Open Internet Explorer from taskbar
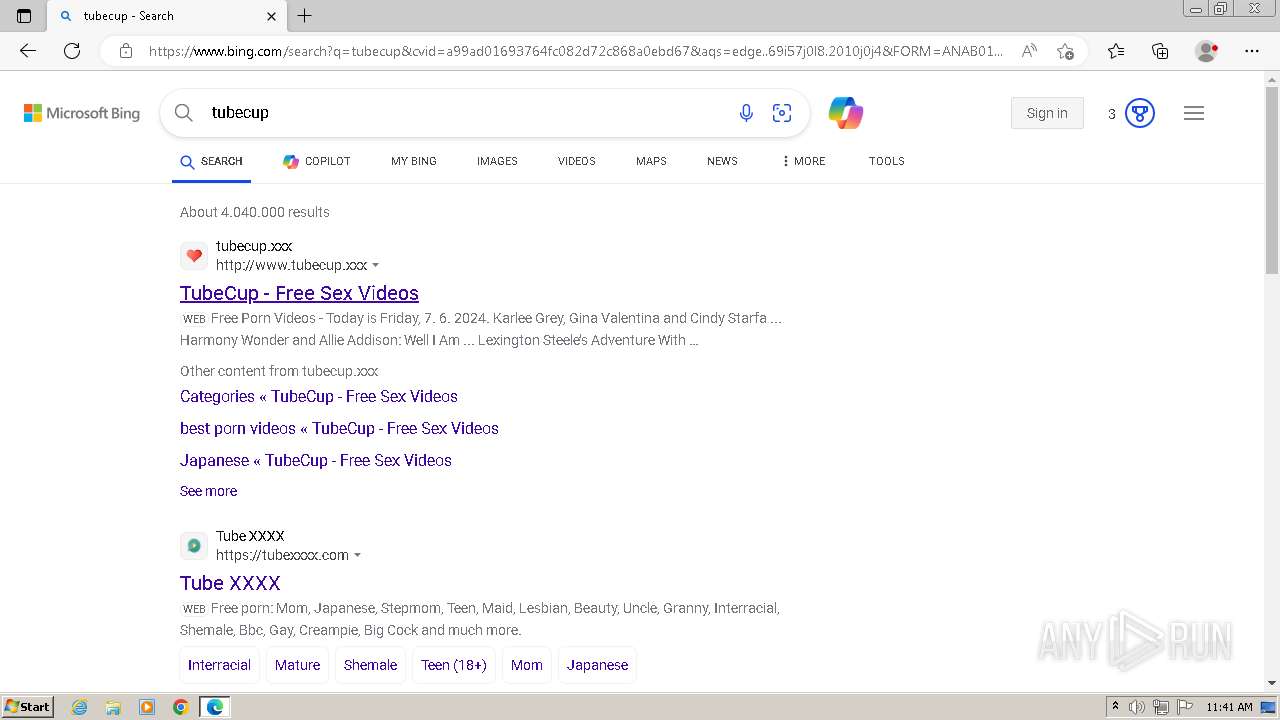Viewport: 1280px width, 720px height. (80, 707)
